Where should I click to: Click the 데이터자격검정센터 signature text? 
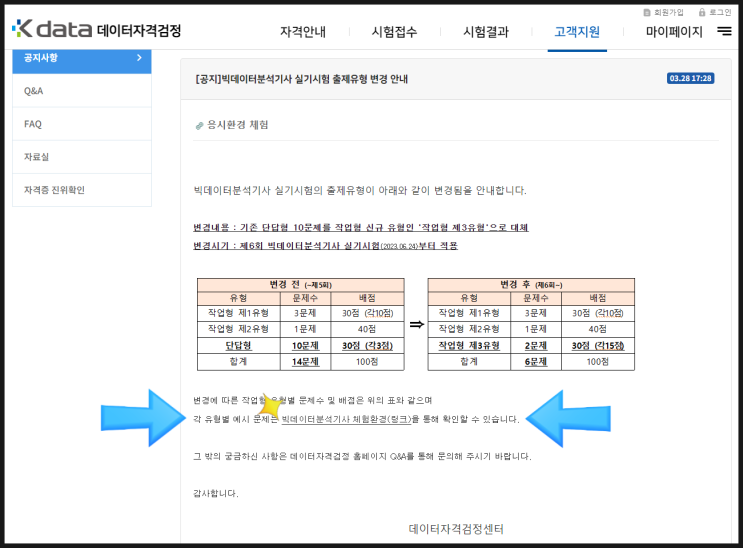click(x=456, y=529)
